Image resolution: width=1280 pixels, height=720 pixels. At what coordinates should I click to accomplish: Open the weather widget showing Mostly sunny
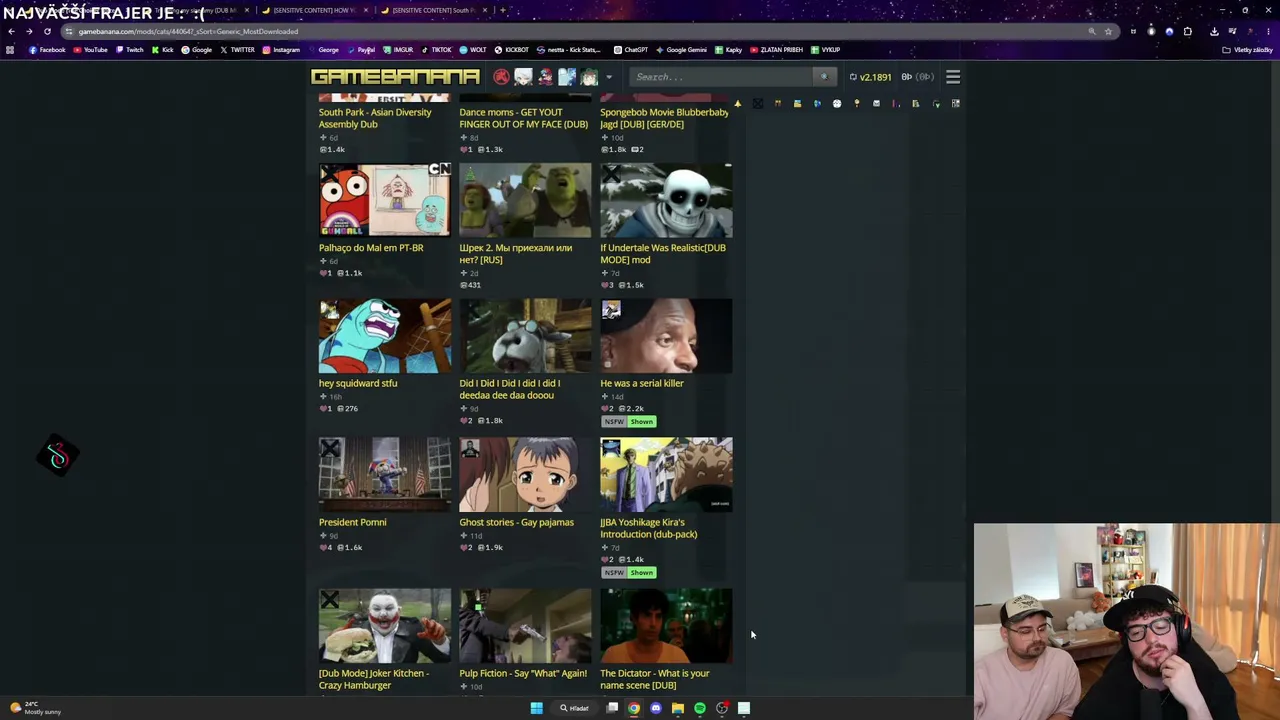click(36, 708)
